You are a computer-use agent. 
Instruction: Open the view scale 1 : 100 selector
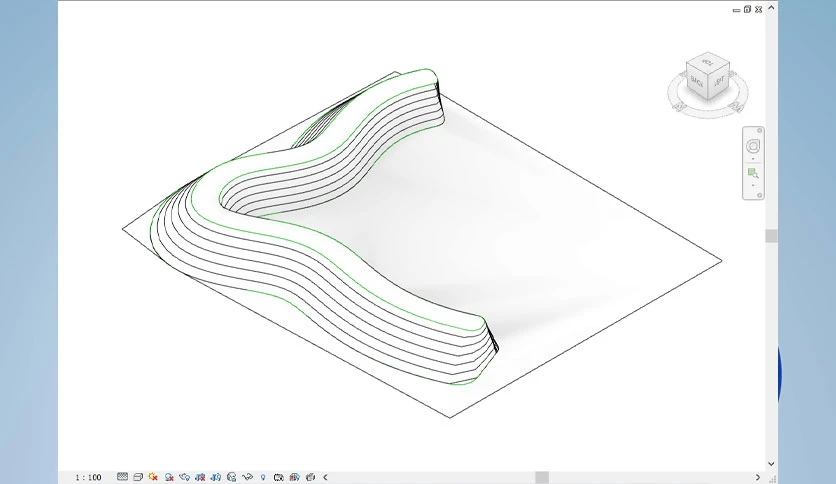(88, 477)
